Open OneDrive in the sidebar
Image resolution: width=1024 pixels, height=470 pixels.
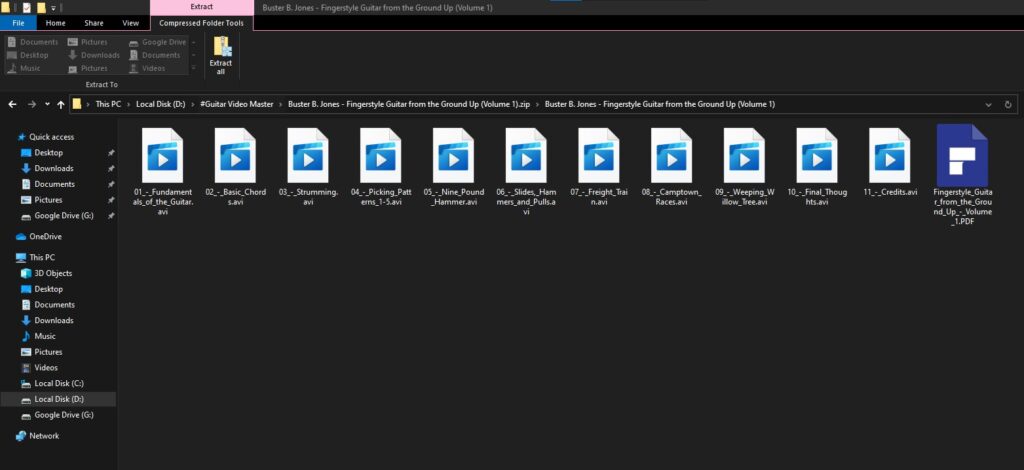(45, 237)
